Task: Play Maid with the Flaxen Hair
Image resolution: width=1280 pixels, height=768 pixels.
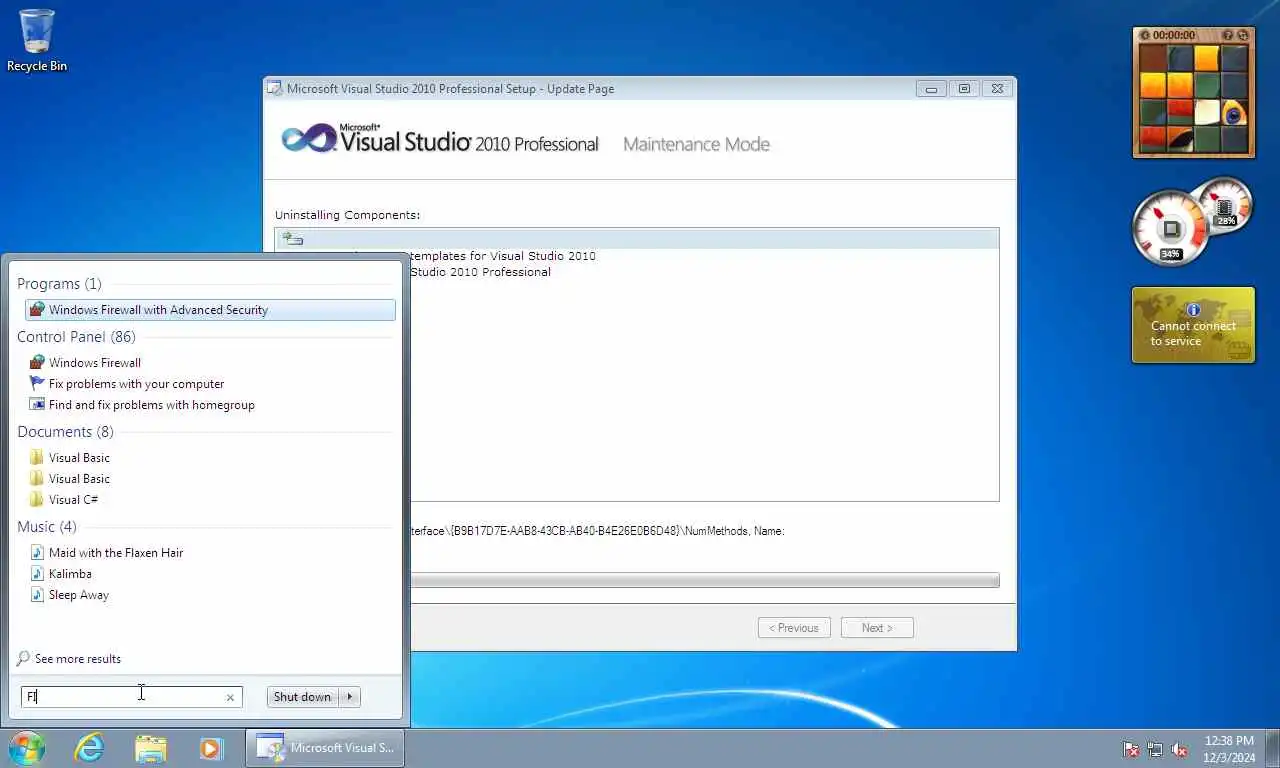Action: point(116,553)
